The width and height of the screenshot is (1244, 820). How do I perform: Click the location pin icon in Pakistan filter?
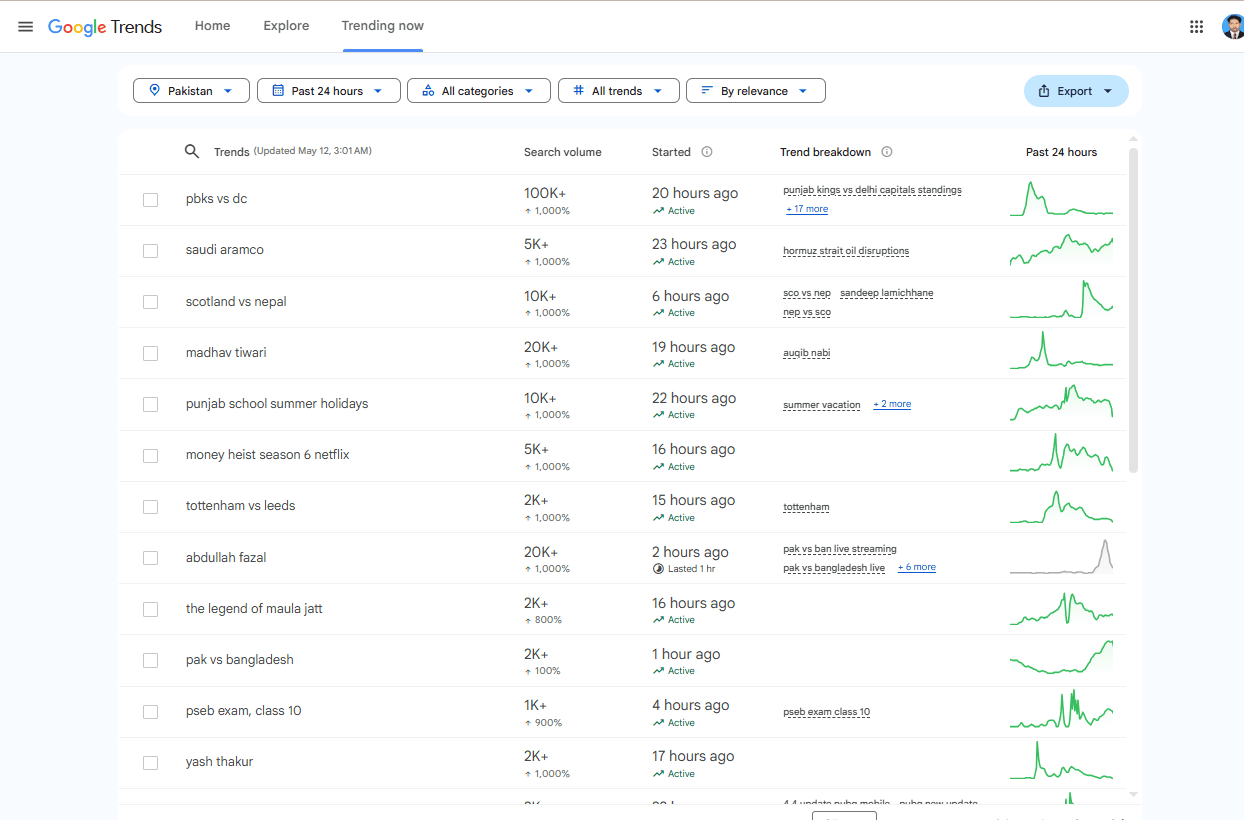154,90
